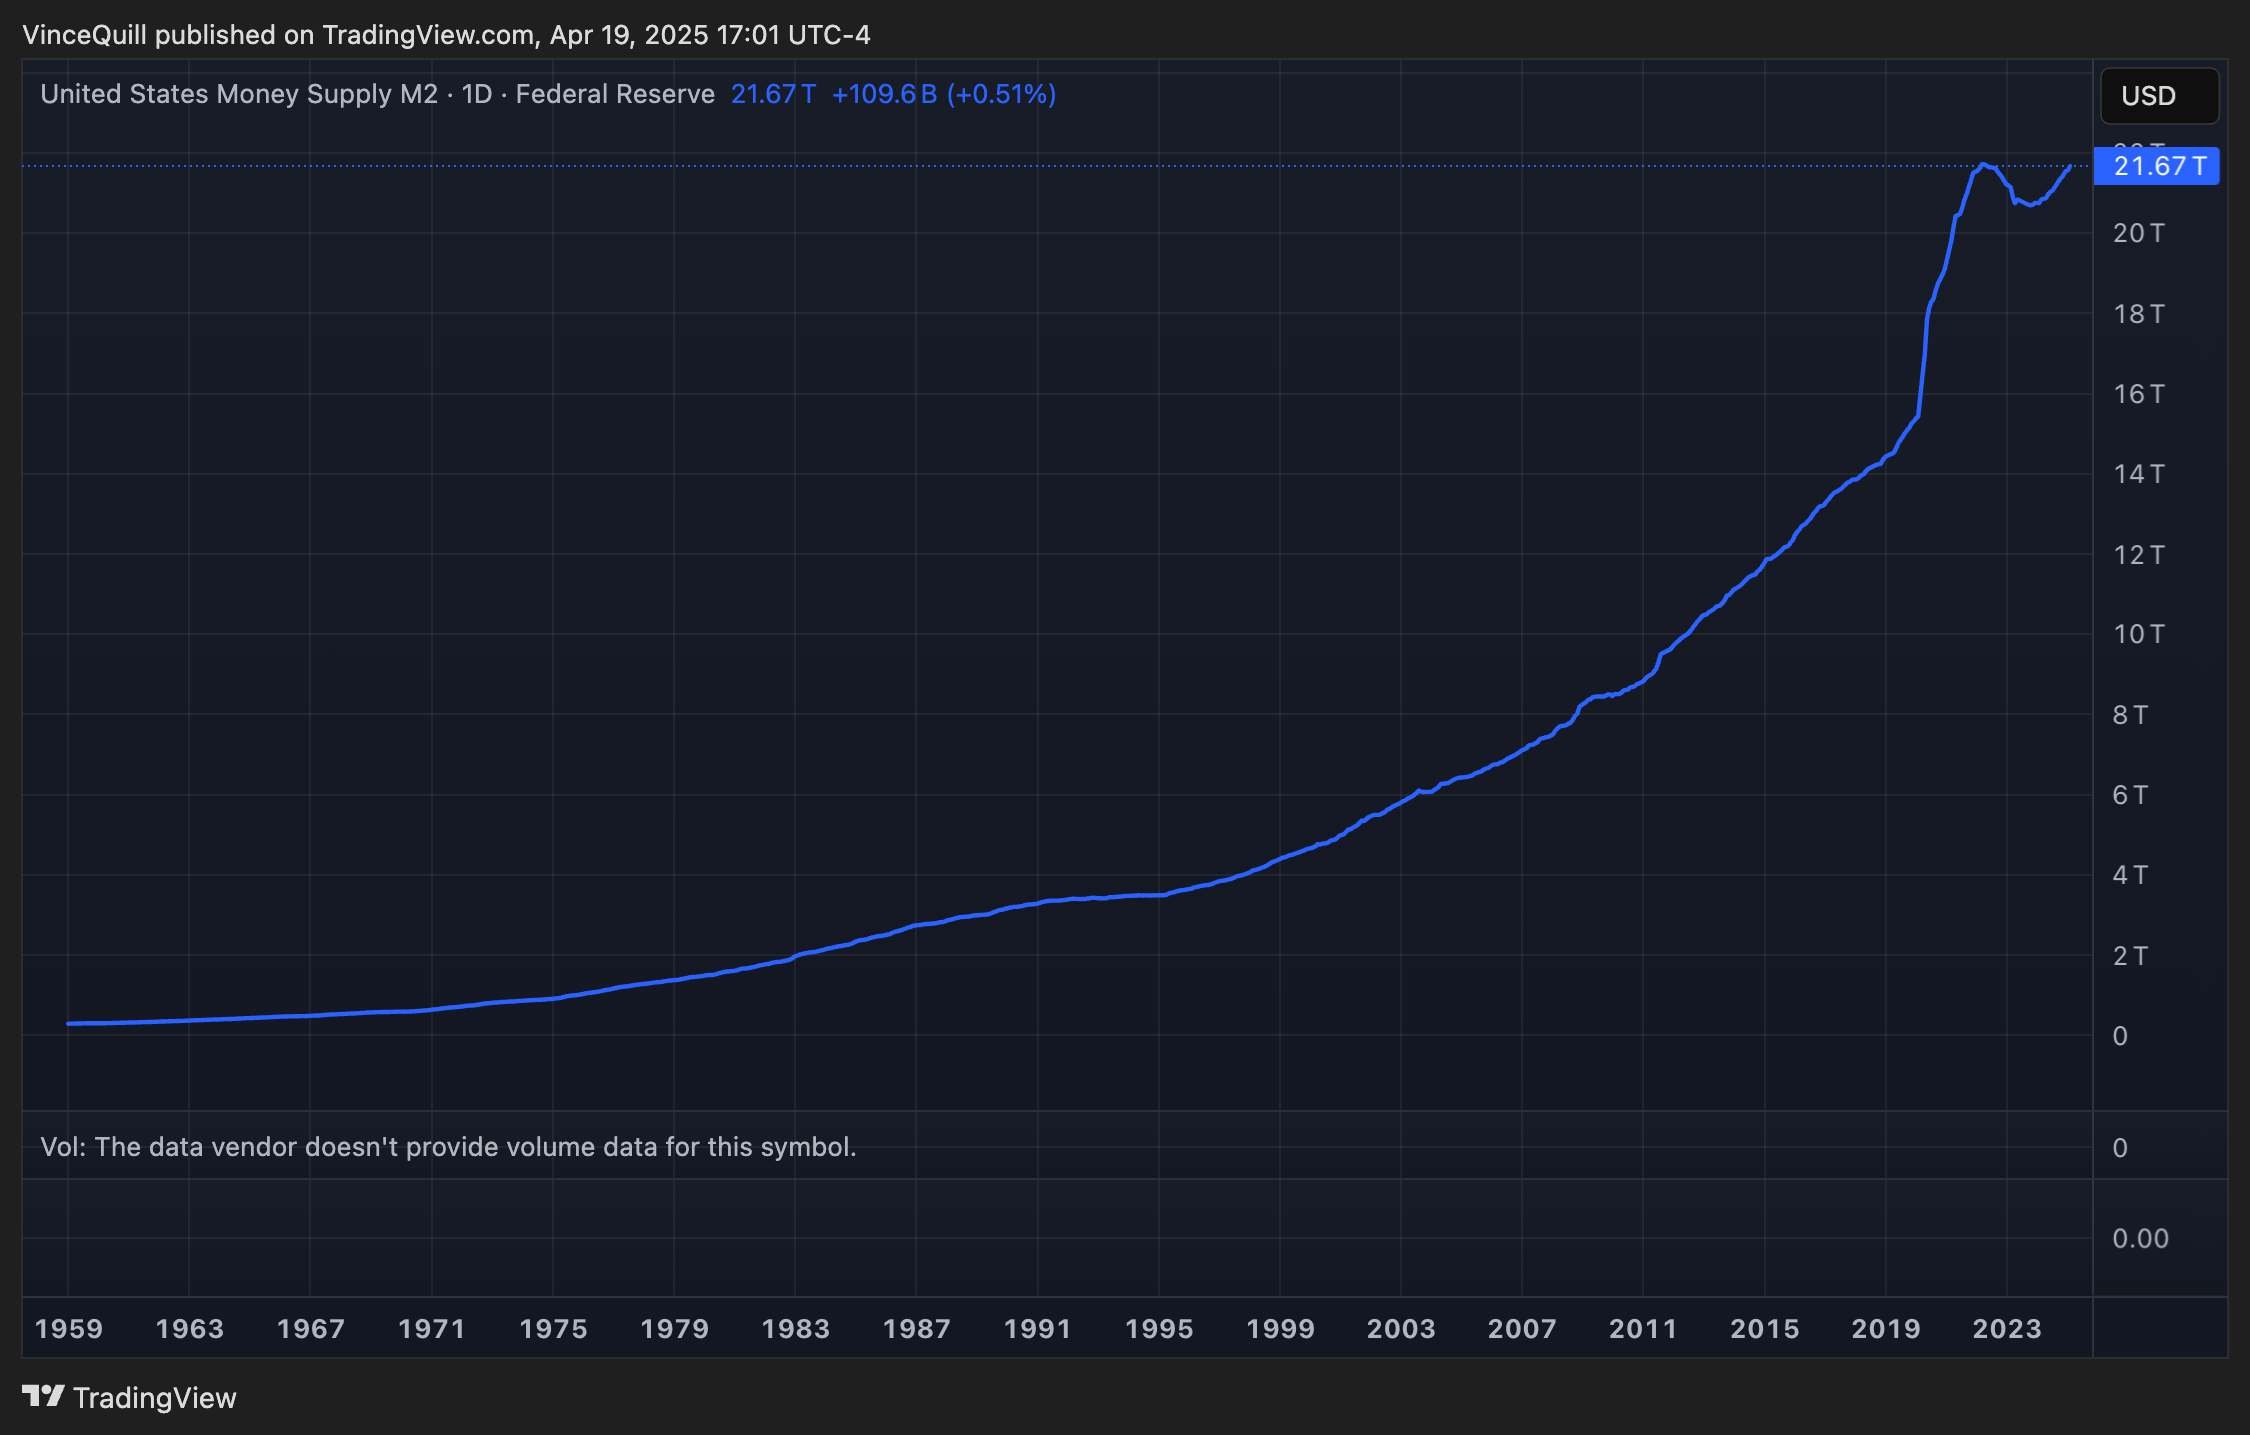Click the TradingView wordmark text
The width and height of the screenshot is (2250, 1435).
pyautogui.click(x=155, y=1398)
